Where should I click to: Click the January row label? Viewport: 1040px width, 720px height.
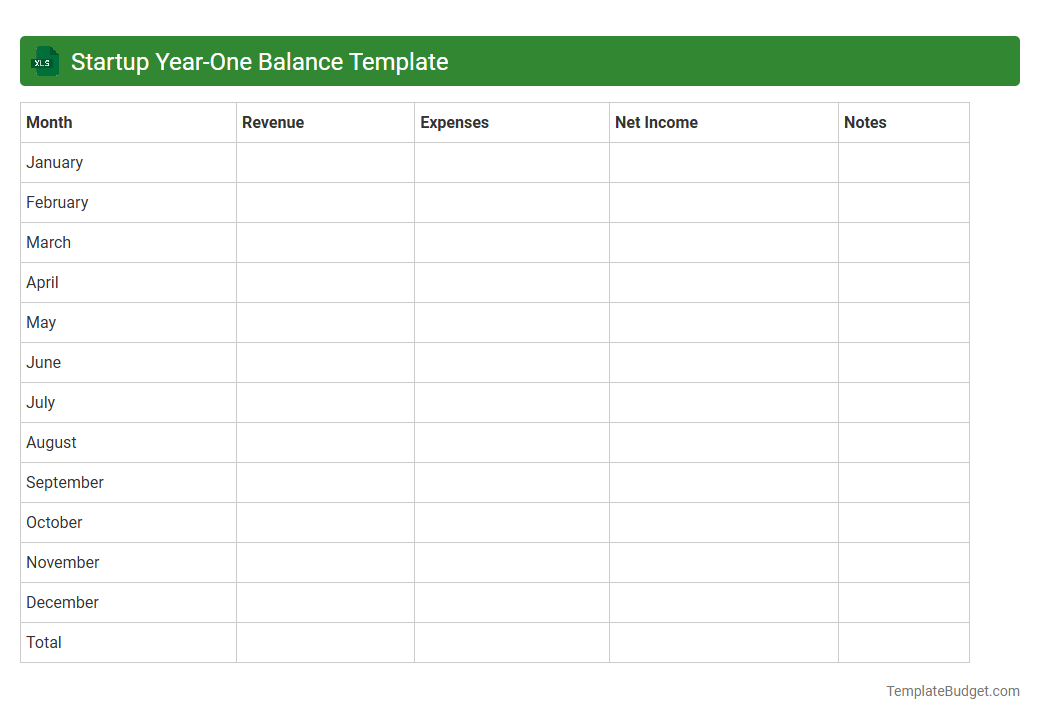click(x=54, y=162)
